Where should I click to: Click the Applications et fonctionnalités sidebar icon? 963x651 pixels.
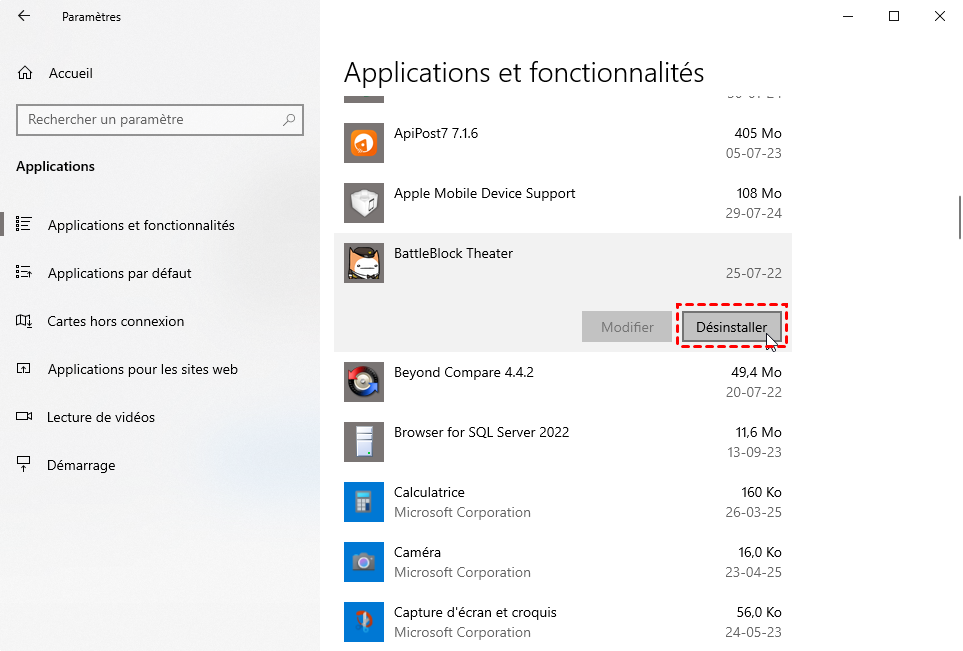click(x=23, y=225)
